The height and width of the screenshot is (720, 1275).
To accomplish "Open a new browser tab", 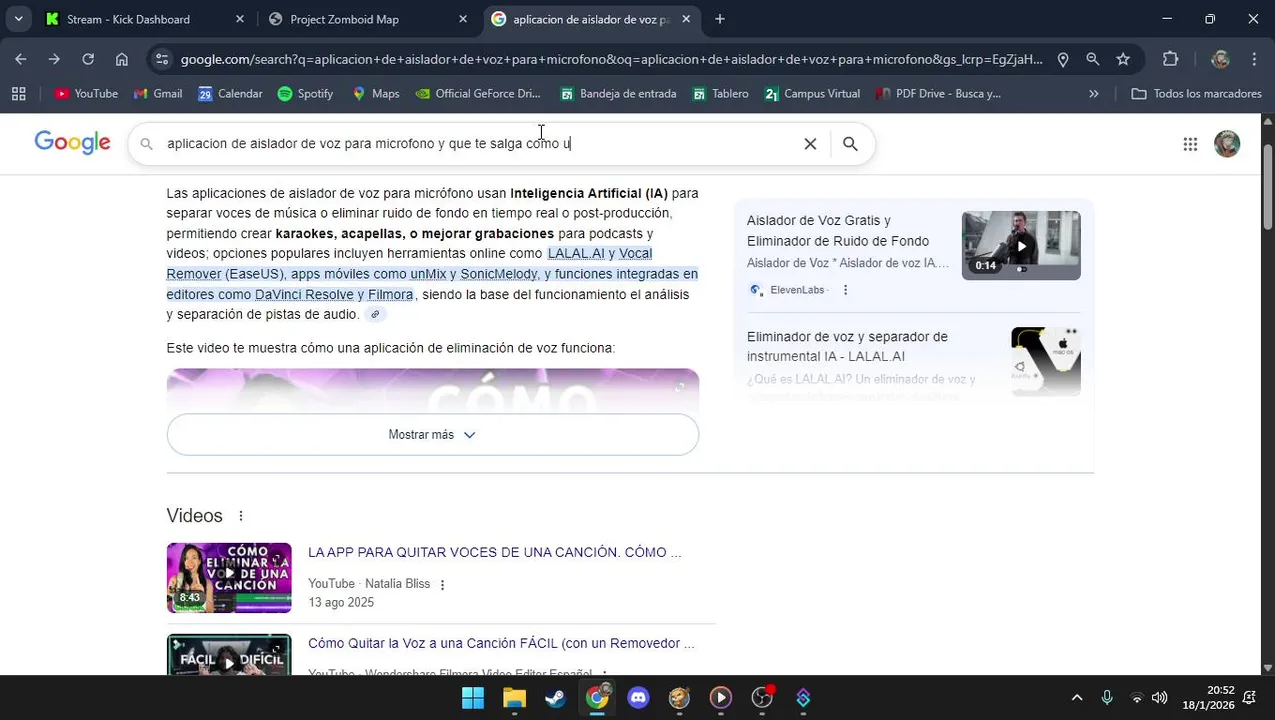I will 720,19.
